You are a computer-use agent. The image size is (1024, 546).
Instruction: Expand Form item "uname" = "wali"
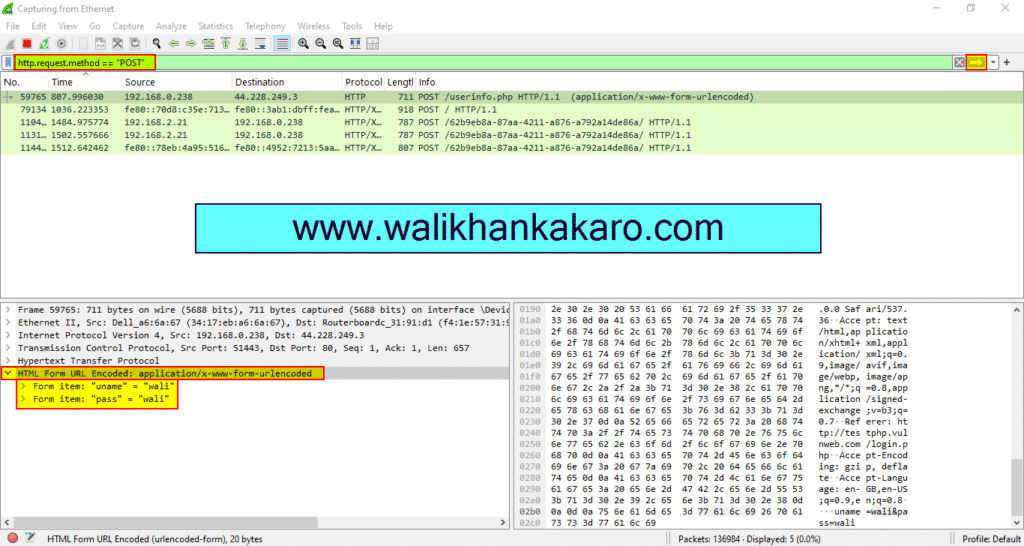(24, 386)
